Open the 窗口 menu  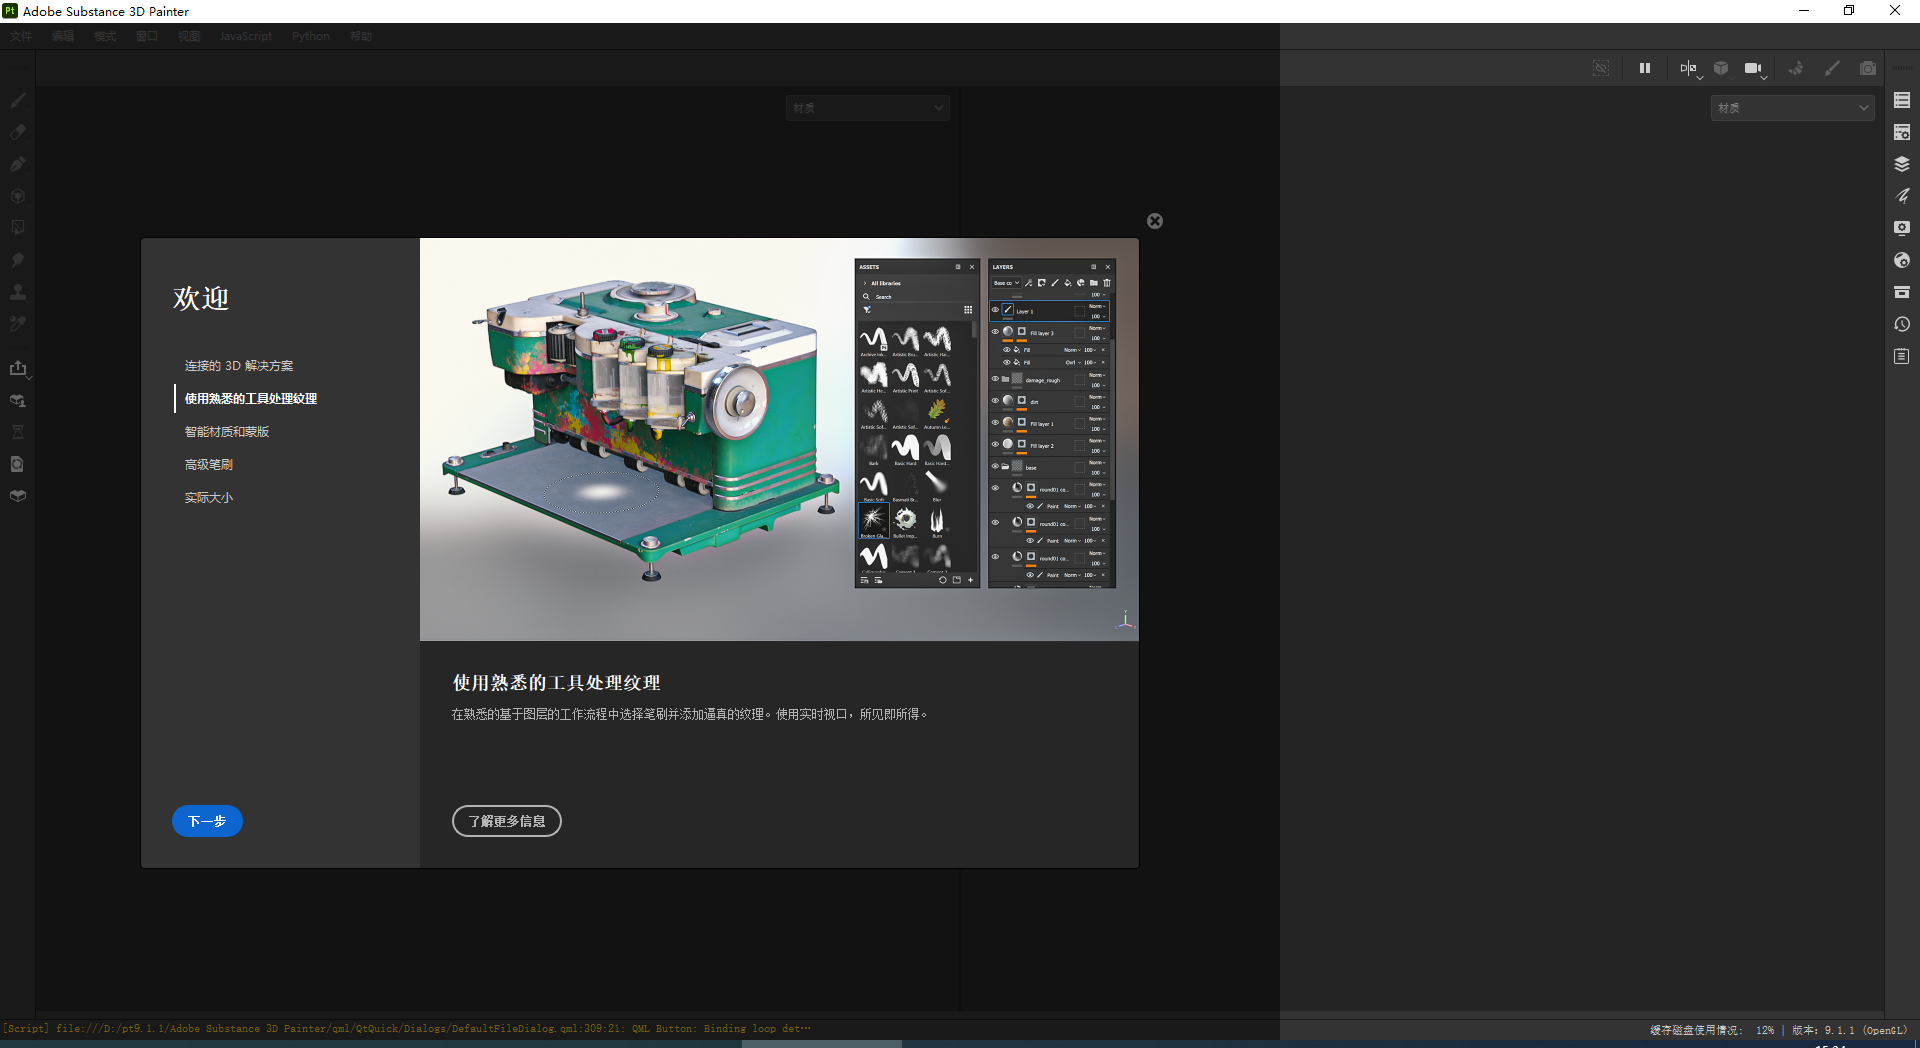(x=147, y=36)
